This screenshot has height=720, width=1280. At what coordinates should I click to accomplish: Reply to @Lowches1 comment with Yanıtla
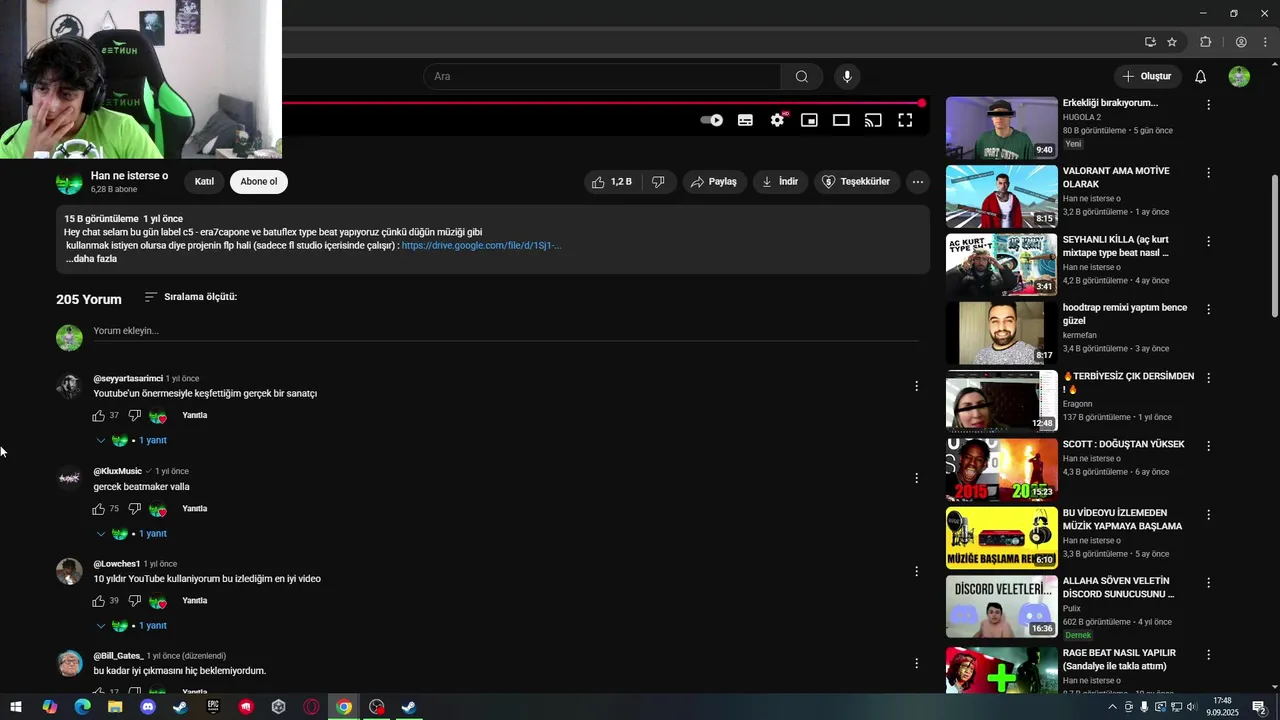click(195, 601)
